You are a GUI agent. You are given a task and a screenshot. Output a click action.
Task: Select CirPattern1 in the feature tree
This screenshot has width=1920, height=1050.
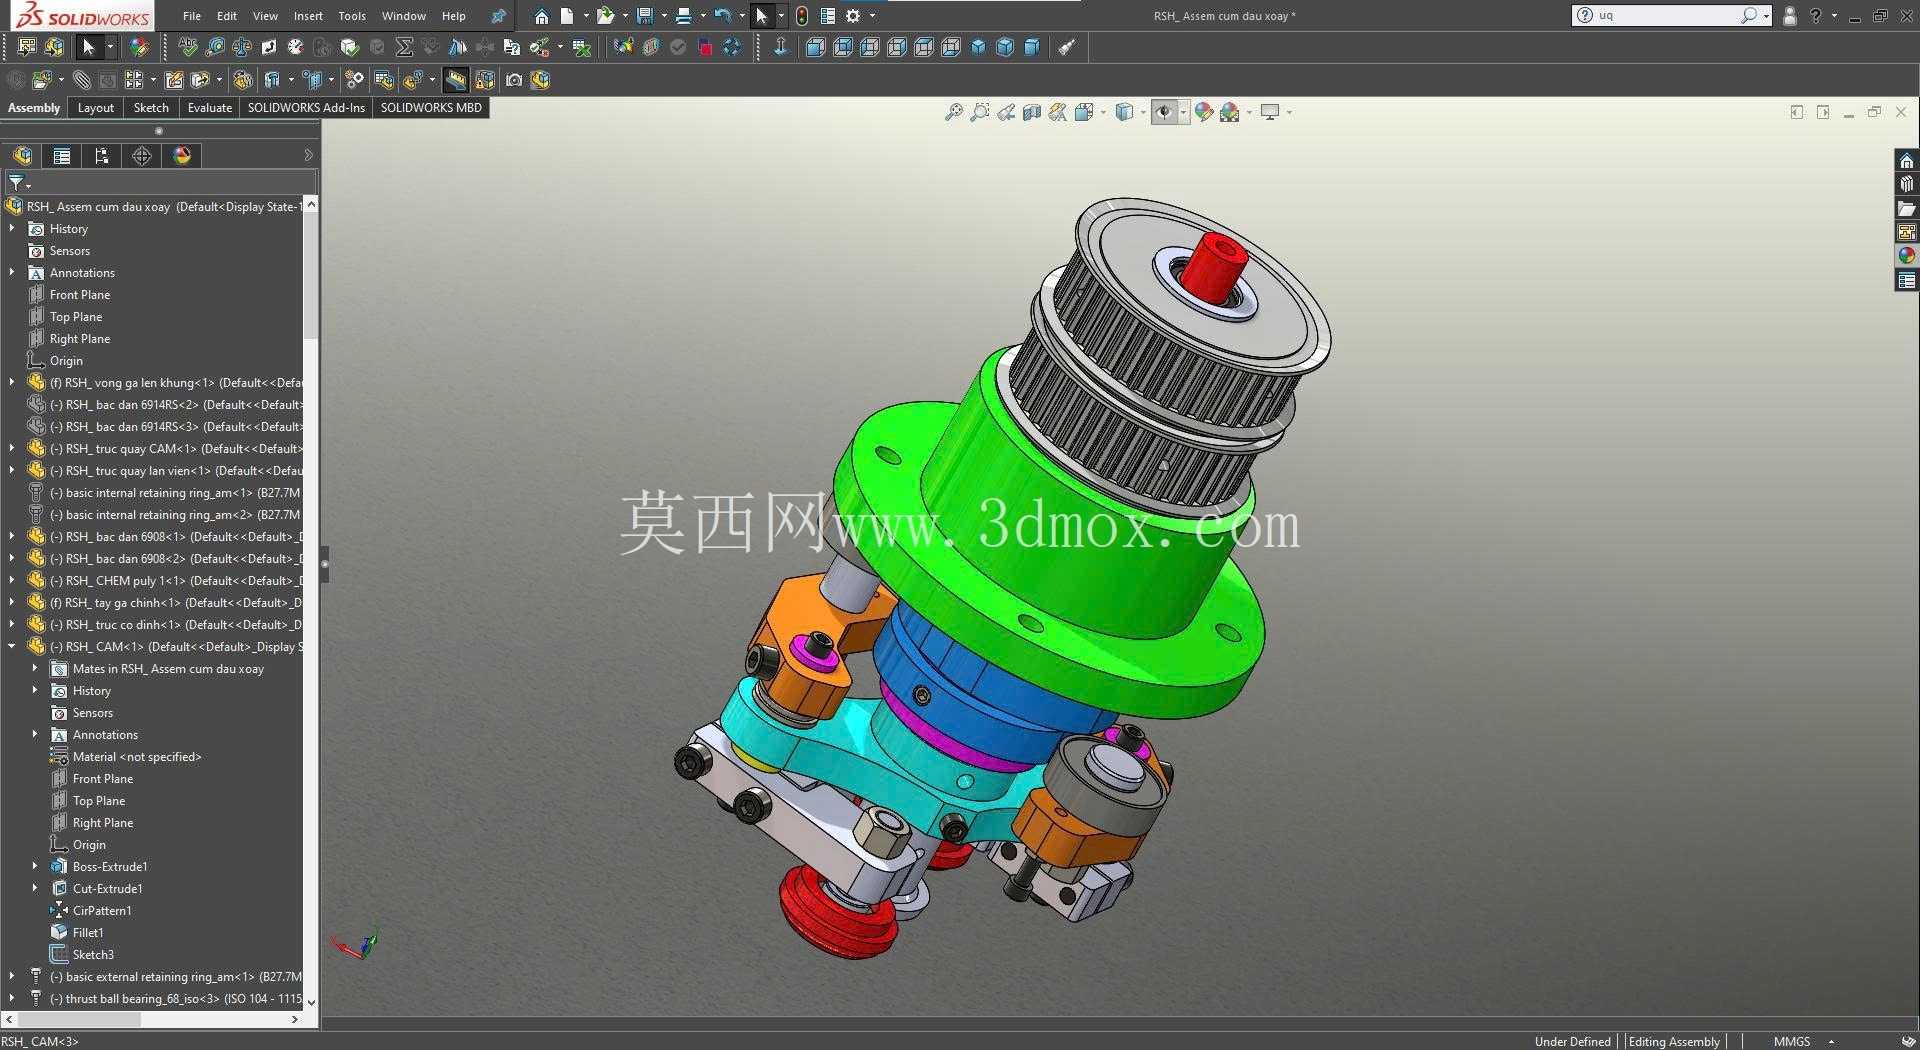pyautogui.click(x=101, y=911)
